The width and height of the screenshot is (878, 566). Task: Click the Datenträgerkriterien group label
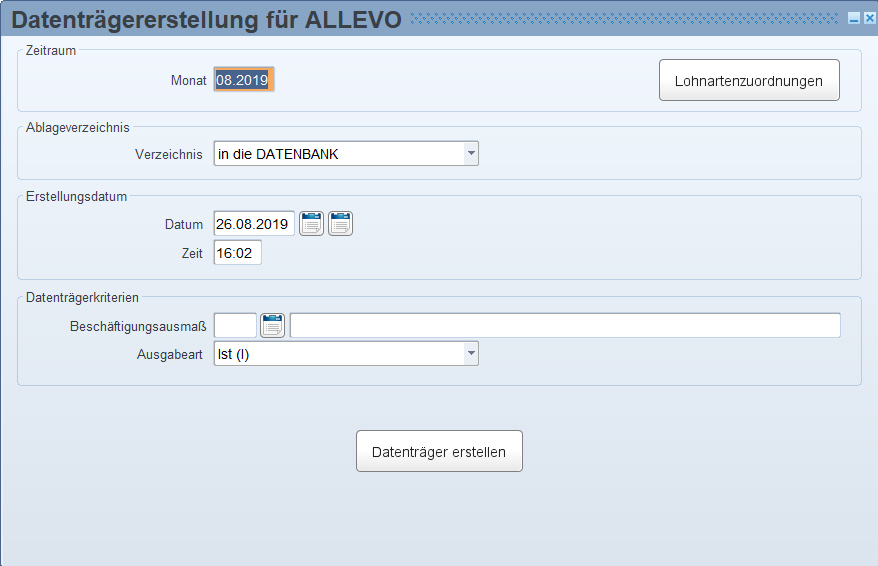click(x=82, y=297)
